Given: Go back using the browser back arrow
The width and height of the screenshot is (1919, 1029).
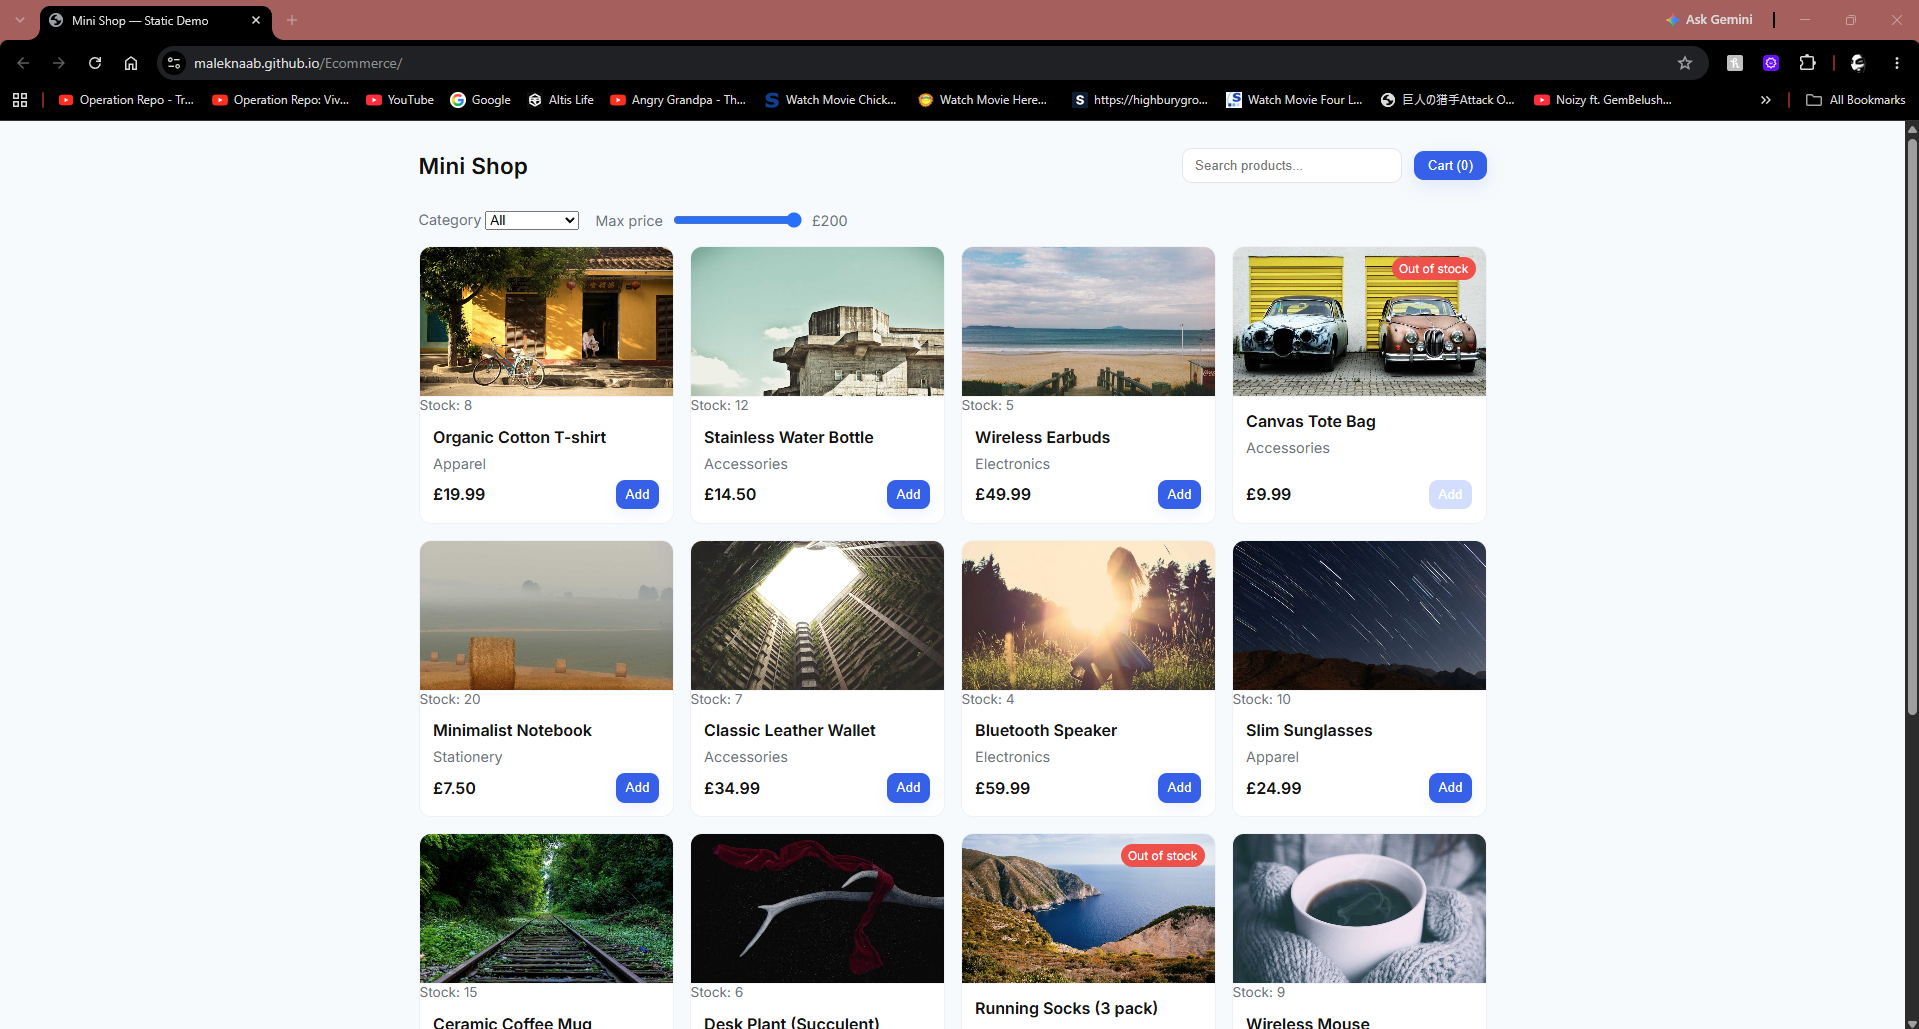Looking at the screenshot, I should (23, 63).
